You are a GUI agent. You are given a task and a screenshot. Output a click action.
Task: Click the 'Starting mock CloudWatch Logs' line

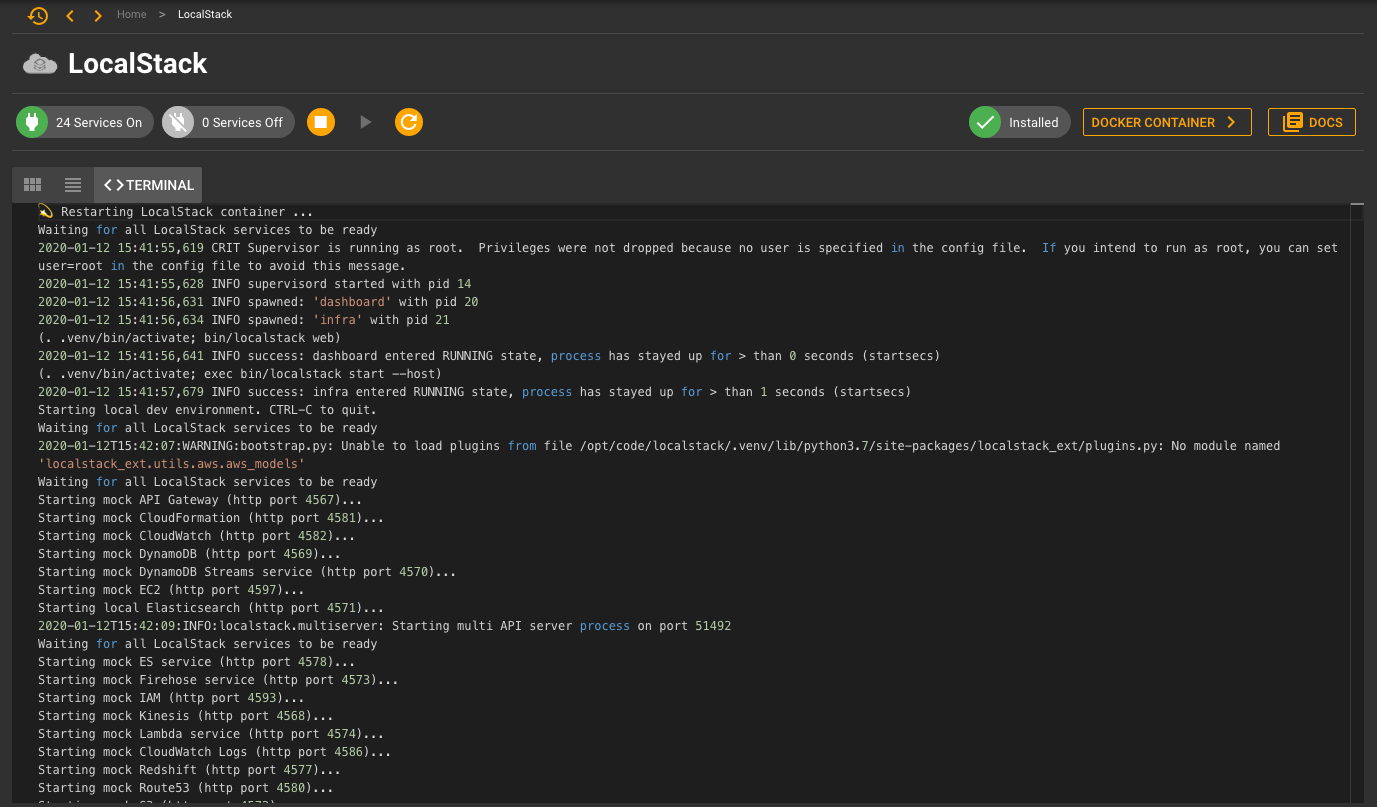pos(214,752)
